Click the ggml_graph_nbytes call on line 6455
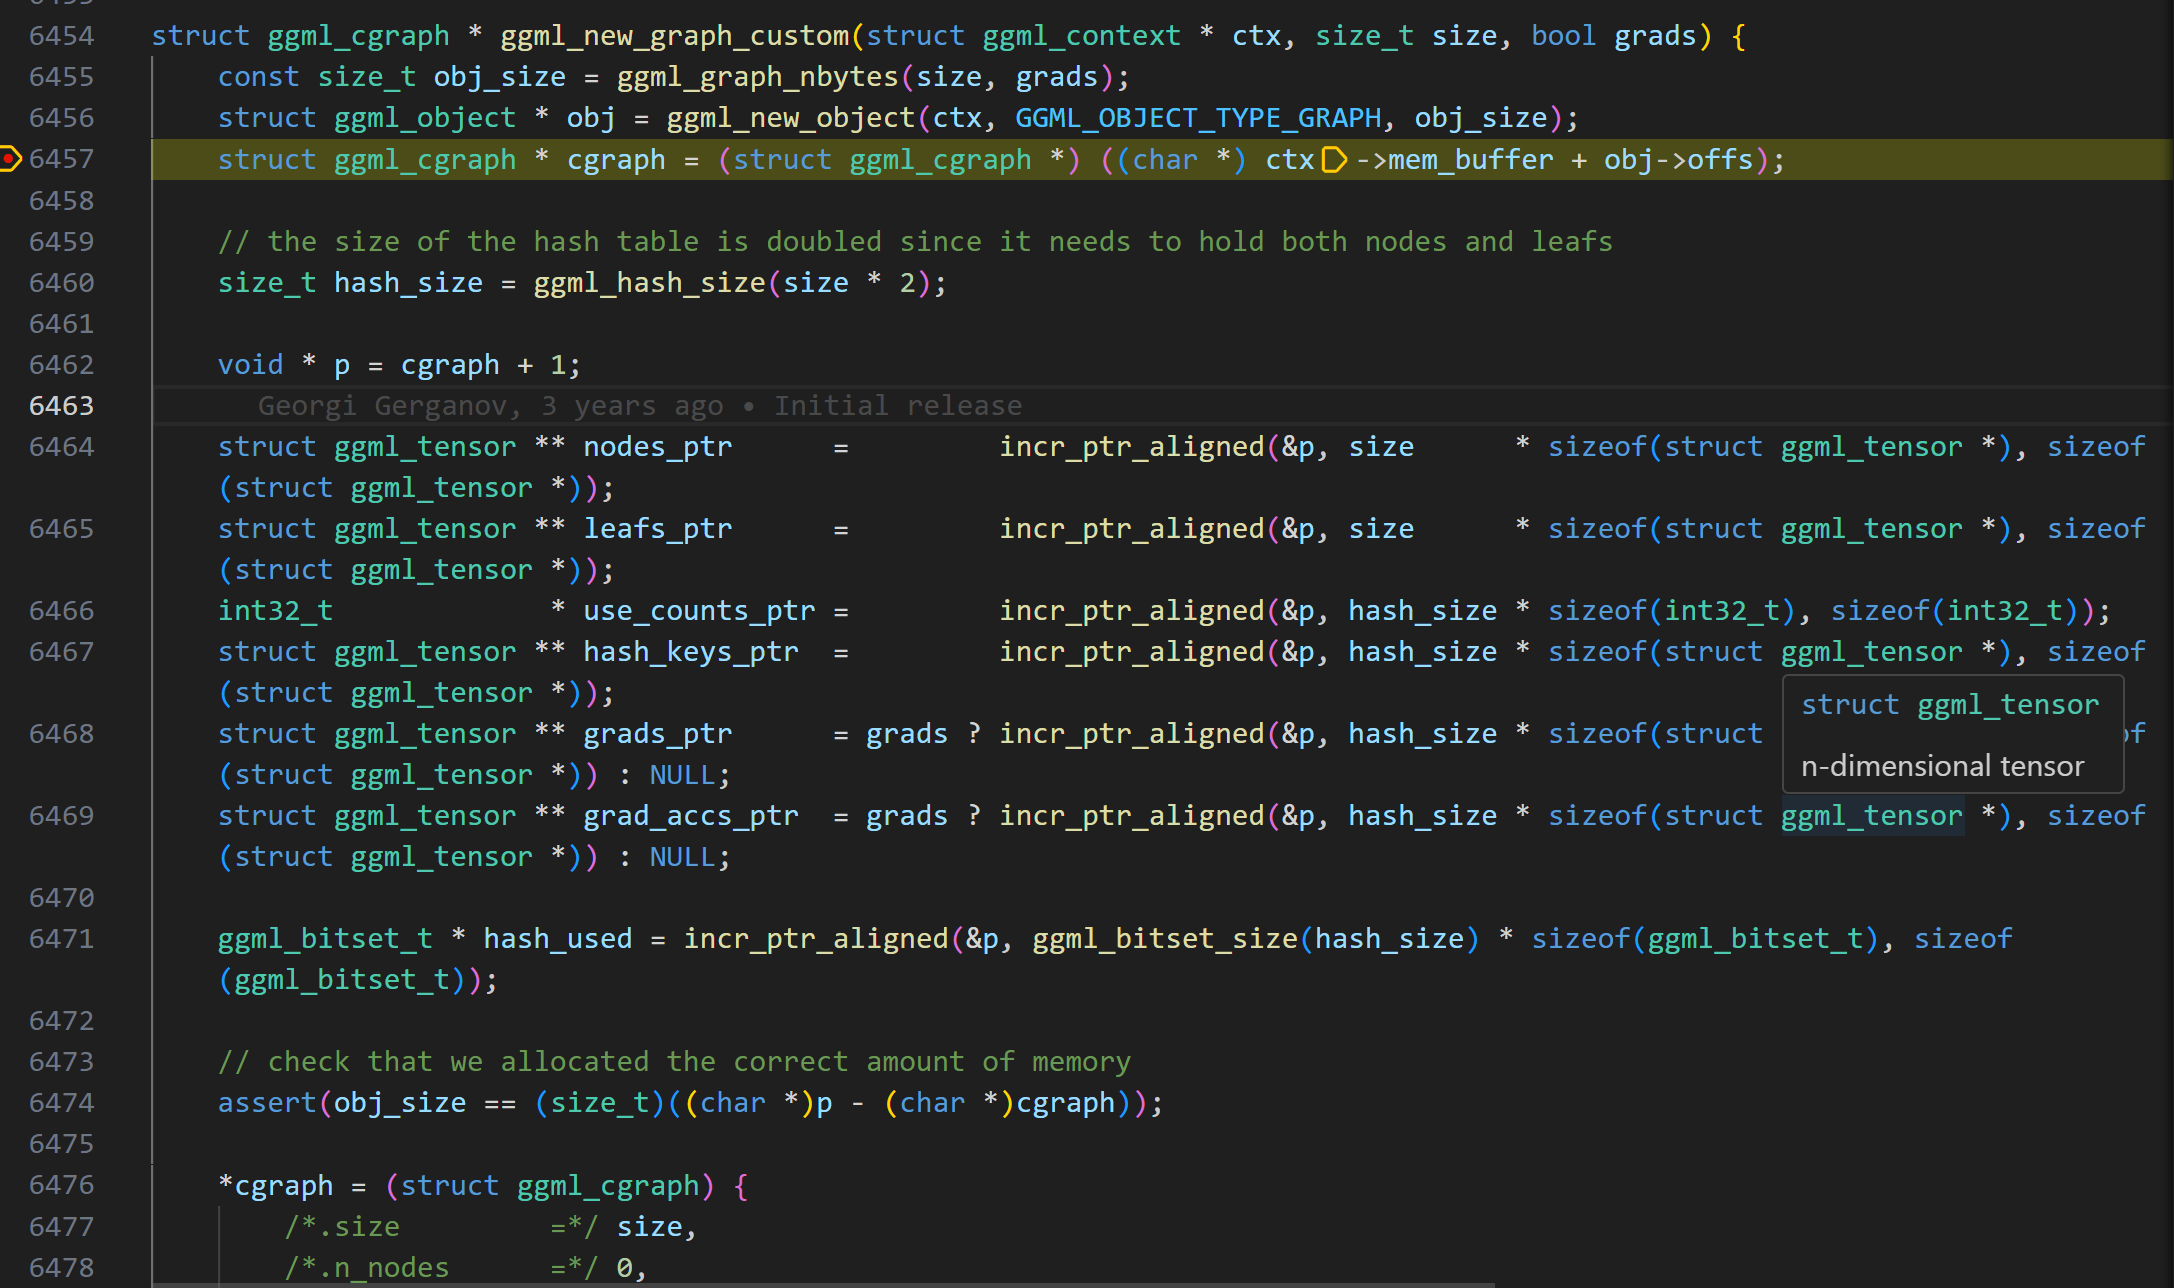Viewport: 2174px width, 1288px height. click(x=757, y=77)
